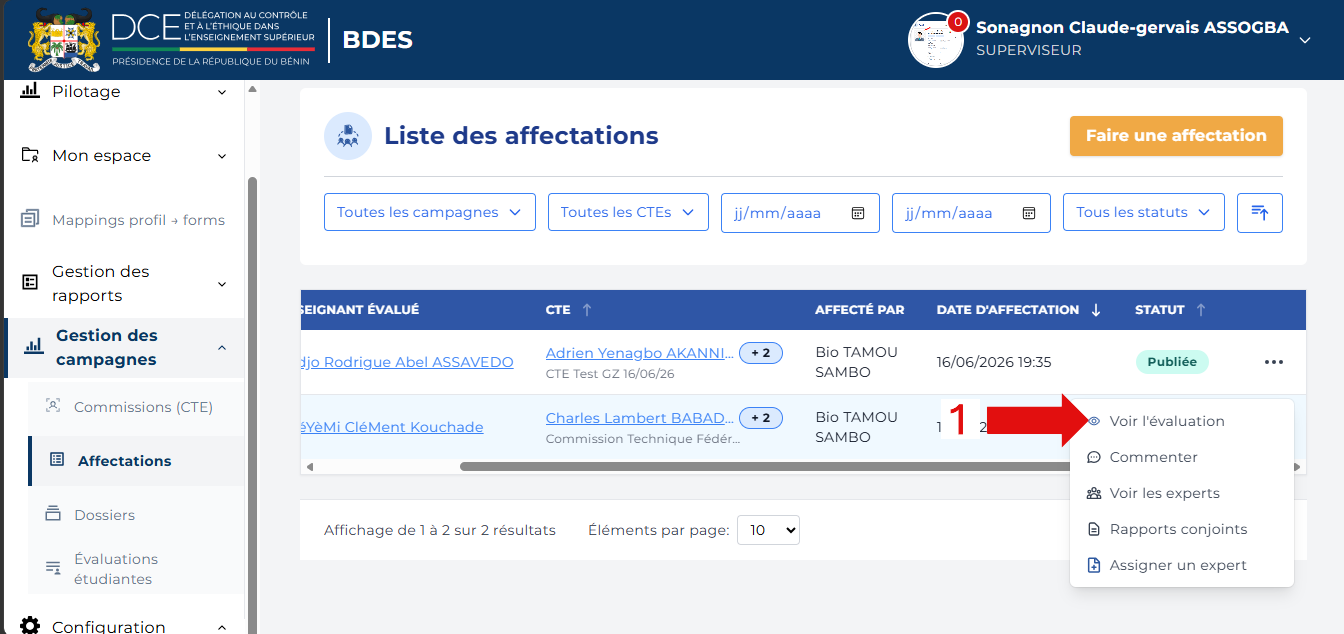This screenshot has width=1344, height=634.
Task: Open Tous les statuts dropdown
Action: coord(1144,212)
